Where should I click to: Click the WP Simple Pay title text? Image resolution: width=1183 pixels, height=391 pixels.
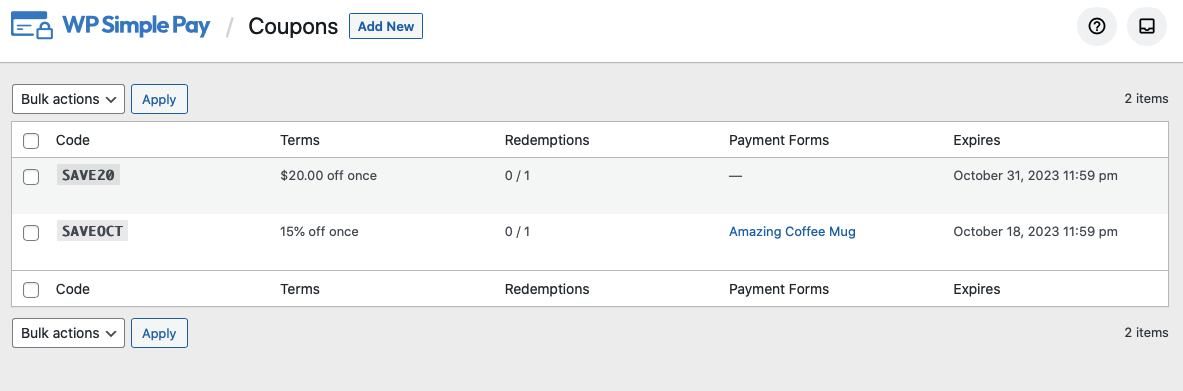click(x=136, y=26)
